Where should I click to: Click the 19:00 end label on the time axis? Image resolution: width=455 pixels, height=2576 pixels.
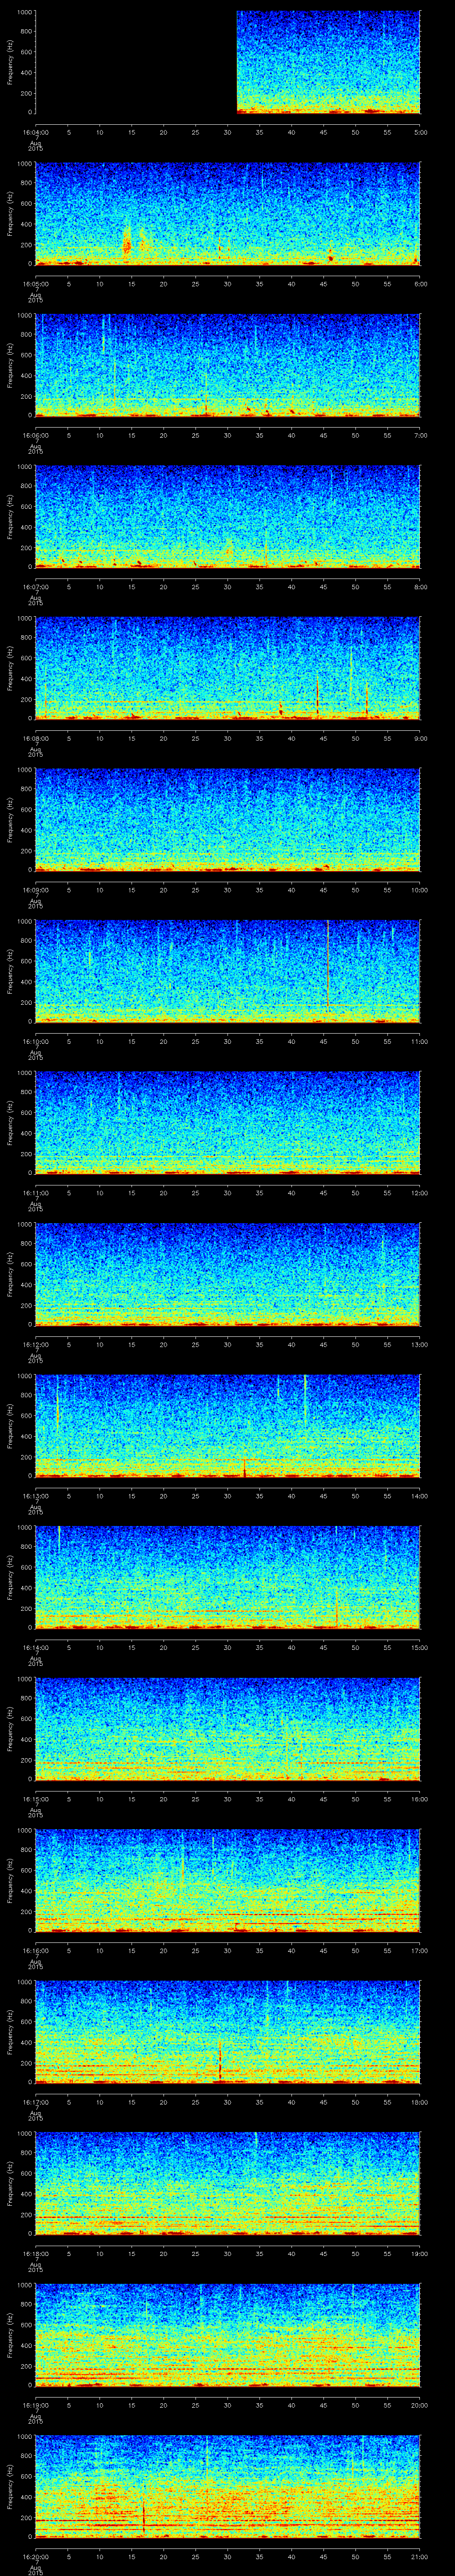pos(420,2254)
